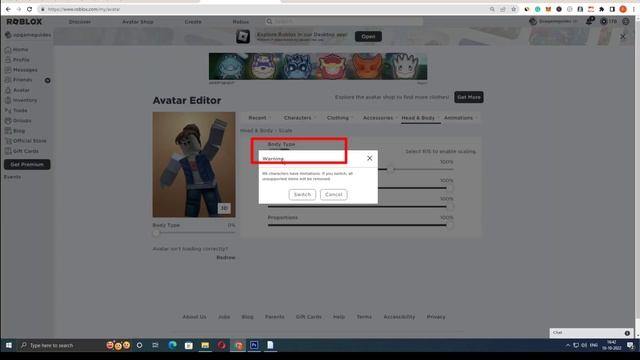
Task: Click the Body Type slider under the avatar
Action: click(194, 233)
